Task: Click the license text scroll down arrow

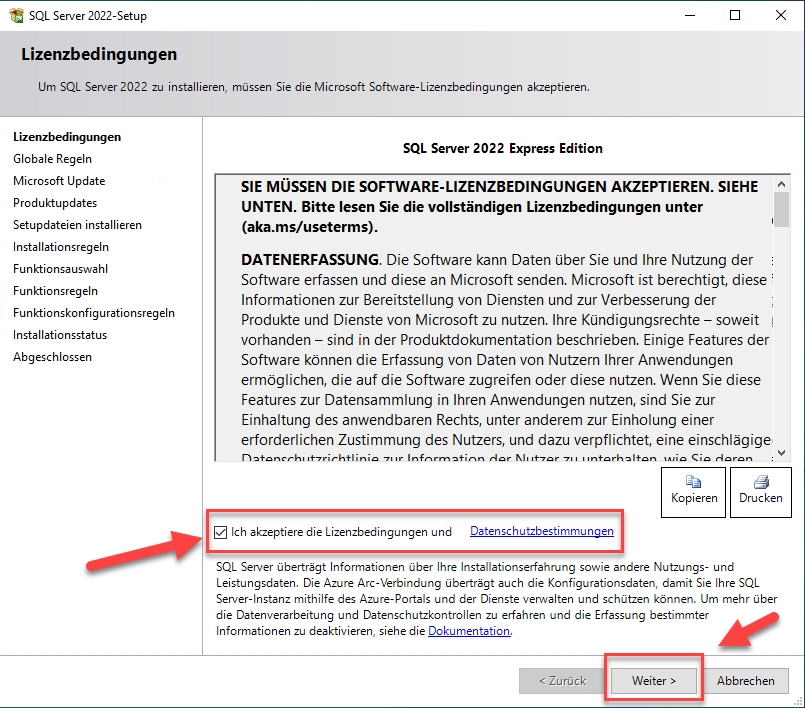Action: point(781,452)
